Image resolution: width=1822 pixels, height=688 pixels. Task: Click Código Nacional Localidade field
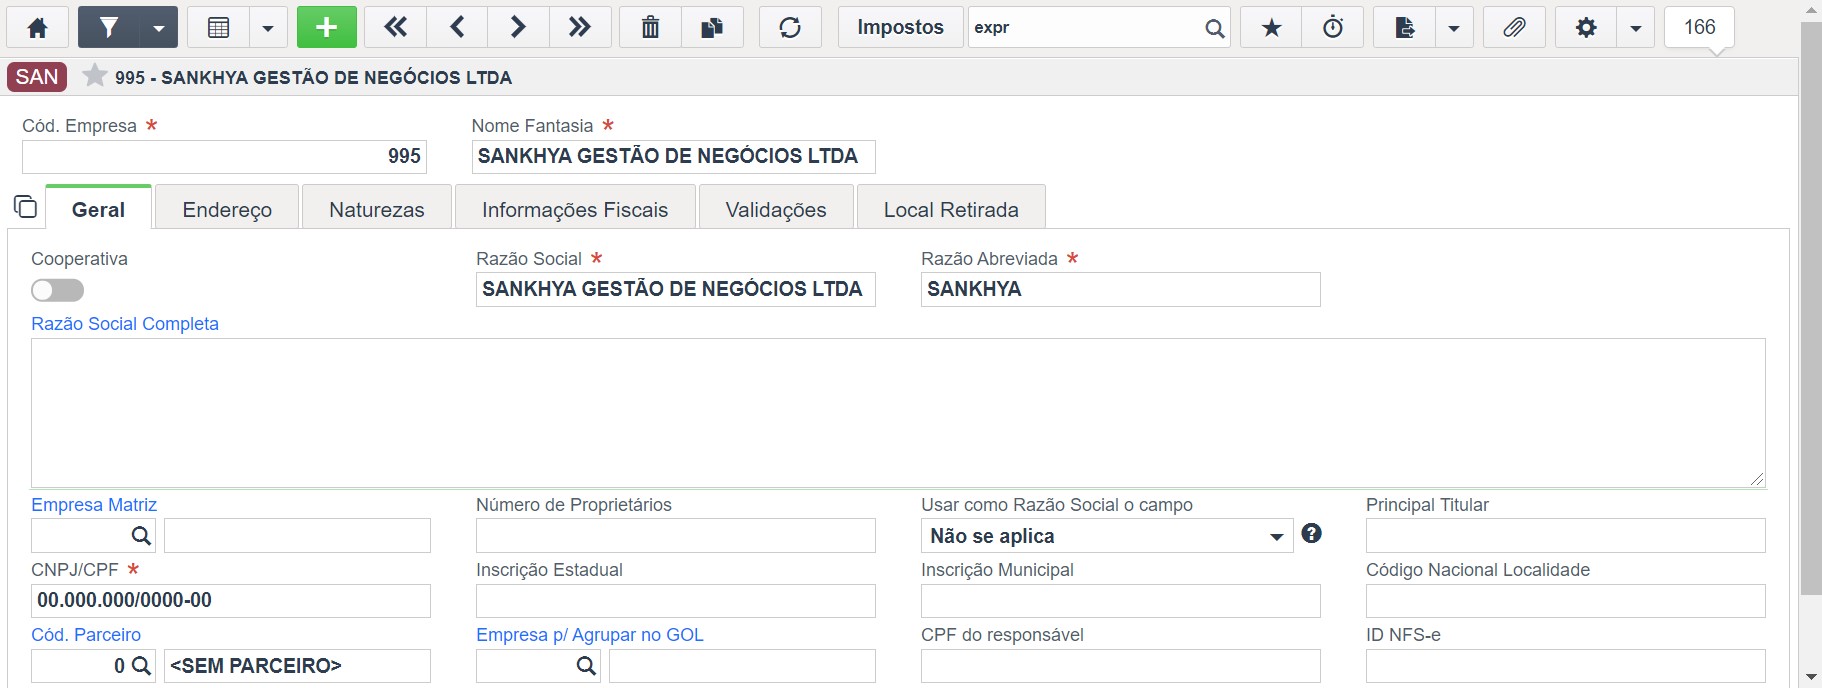tap(1565, 601)
